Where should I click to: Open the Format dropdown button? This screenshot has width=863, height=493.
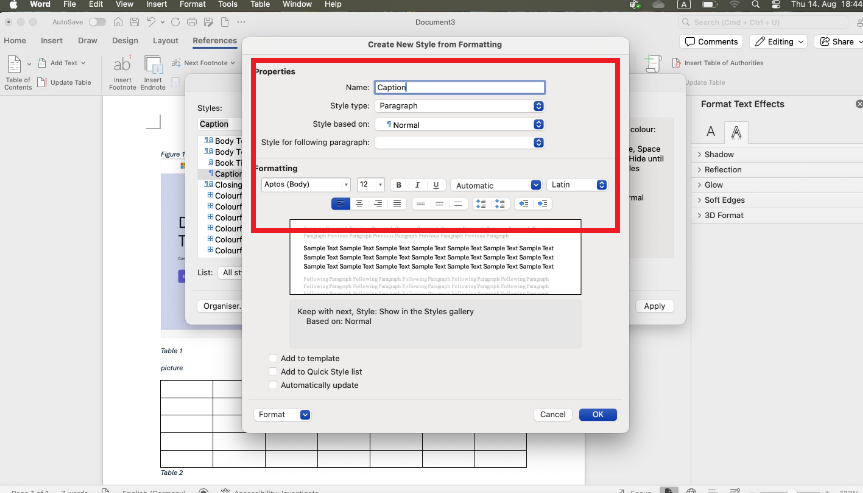pyautogui.click(x=282, y=414)
